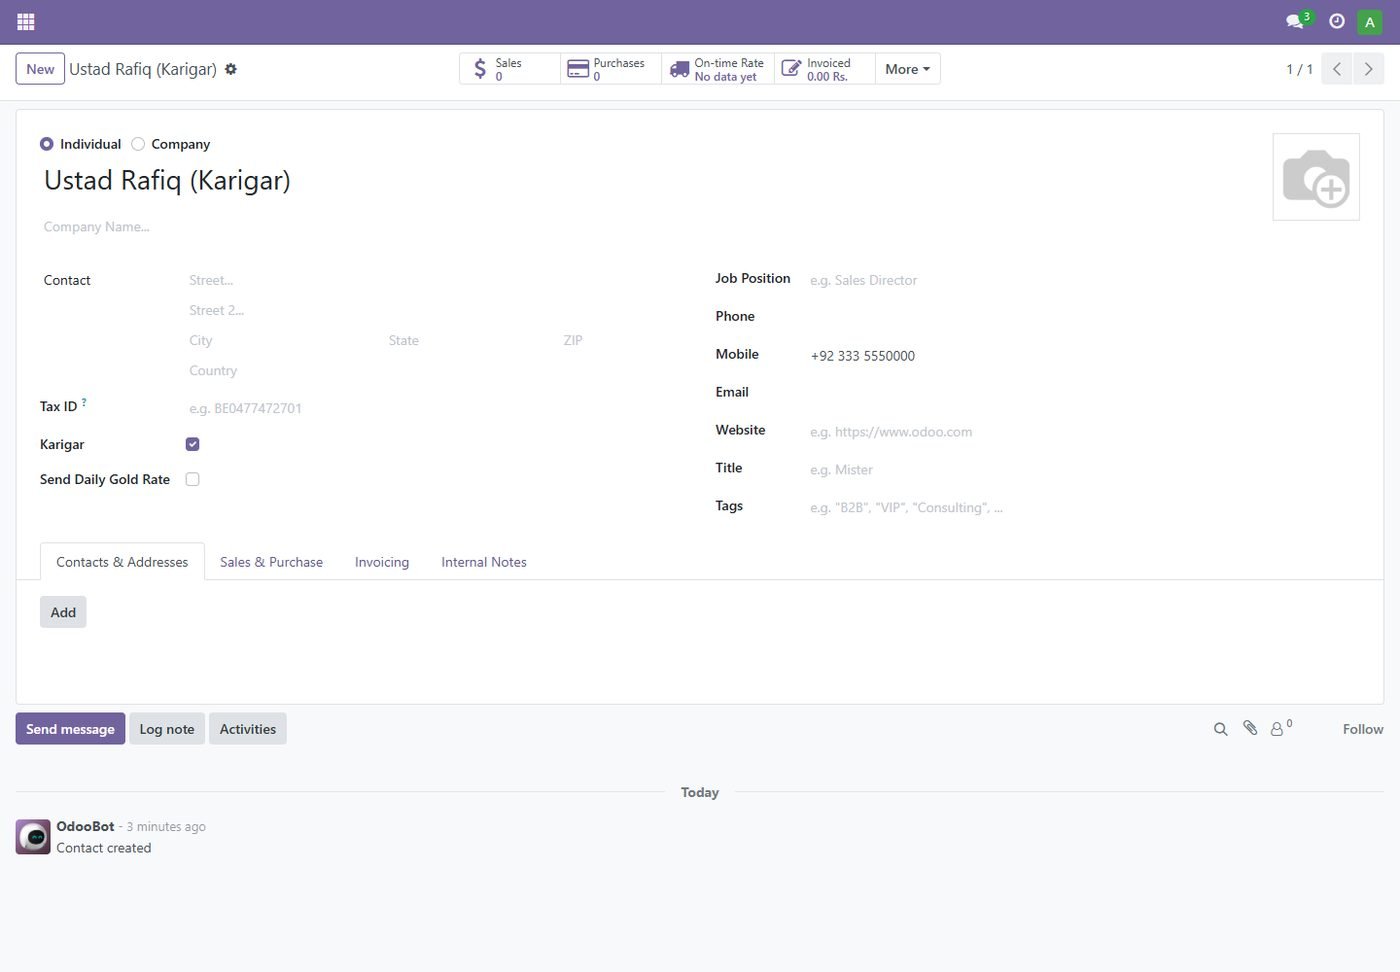This screenshot has width=1400, height=972.
Task: Upload a contact photo
Action: coord(1316,177)
